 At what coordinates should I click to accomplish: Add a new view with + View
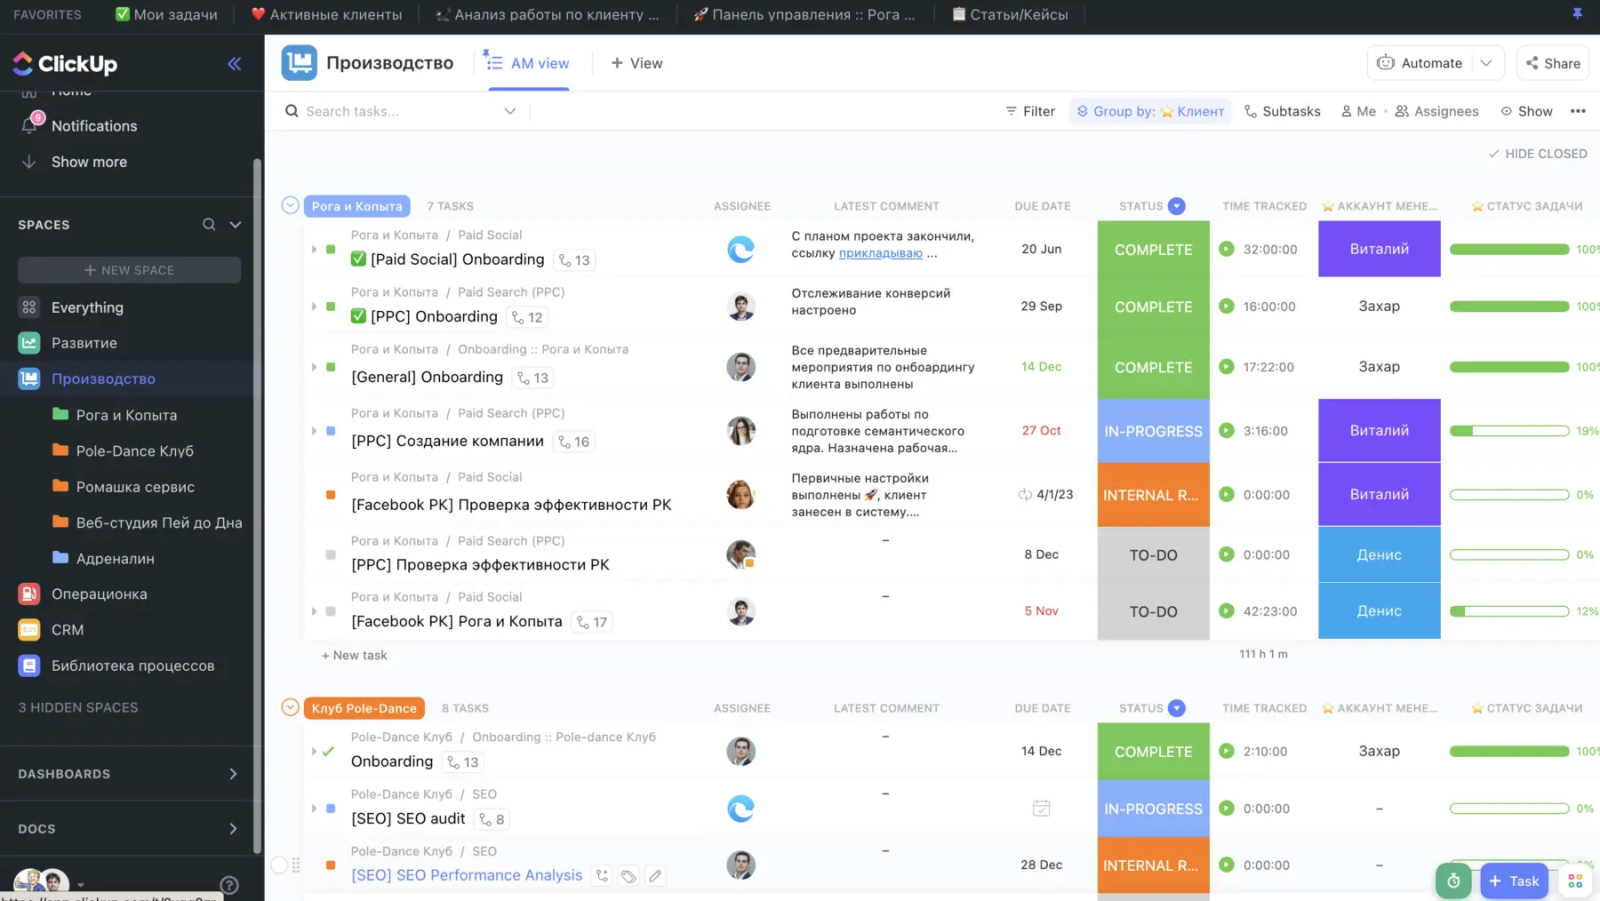click(637, 63)
